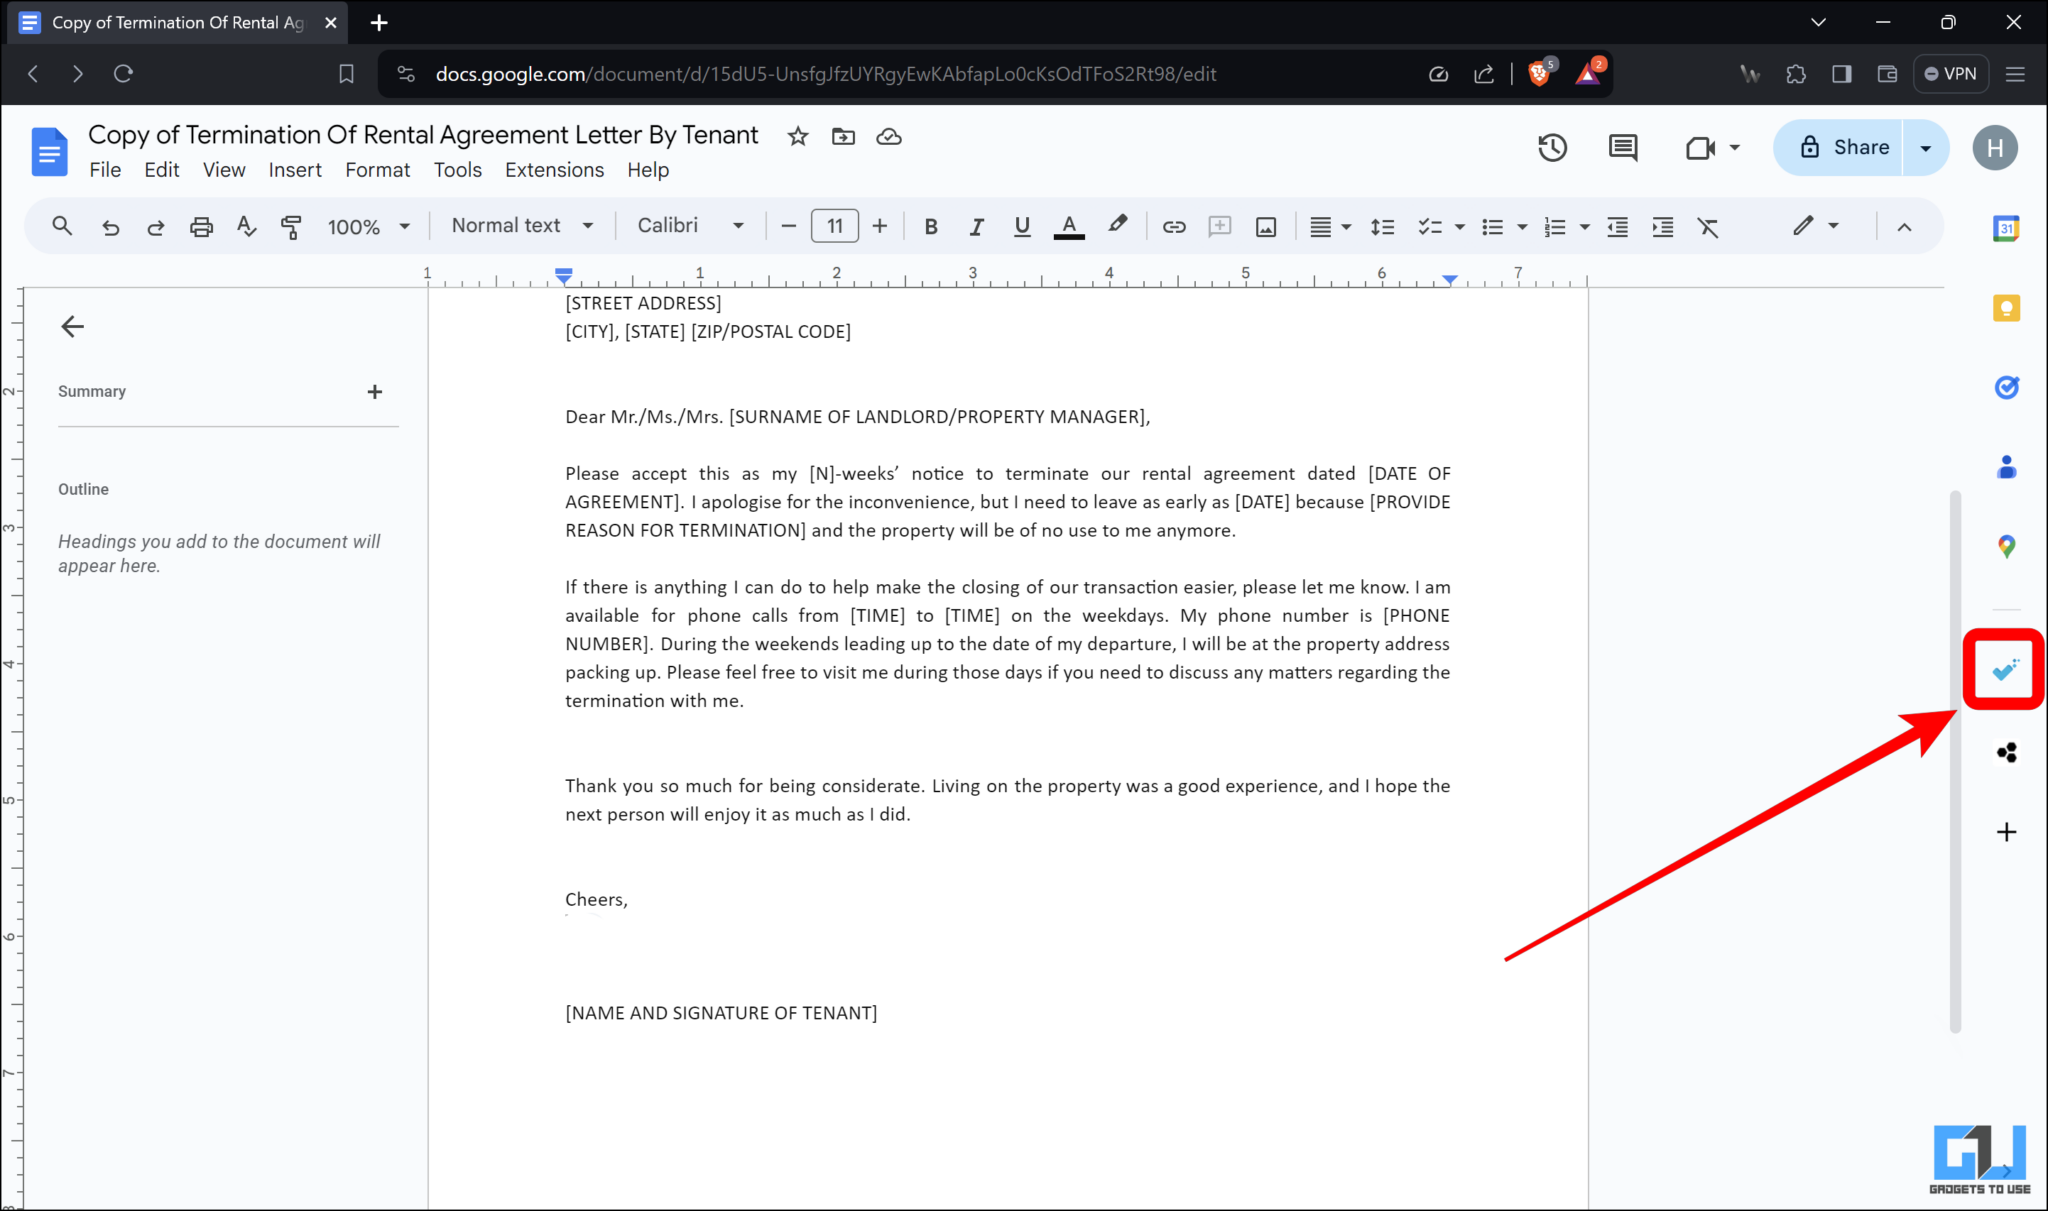Open Google Tasks side panel
This screenshot has height=1211, width=2048.
(2006, 388)
